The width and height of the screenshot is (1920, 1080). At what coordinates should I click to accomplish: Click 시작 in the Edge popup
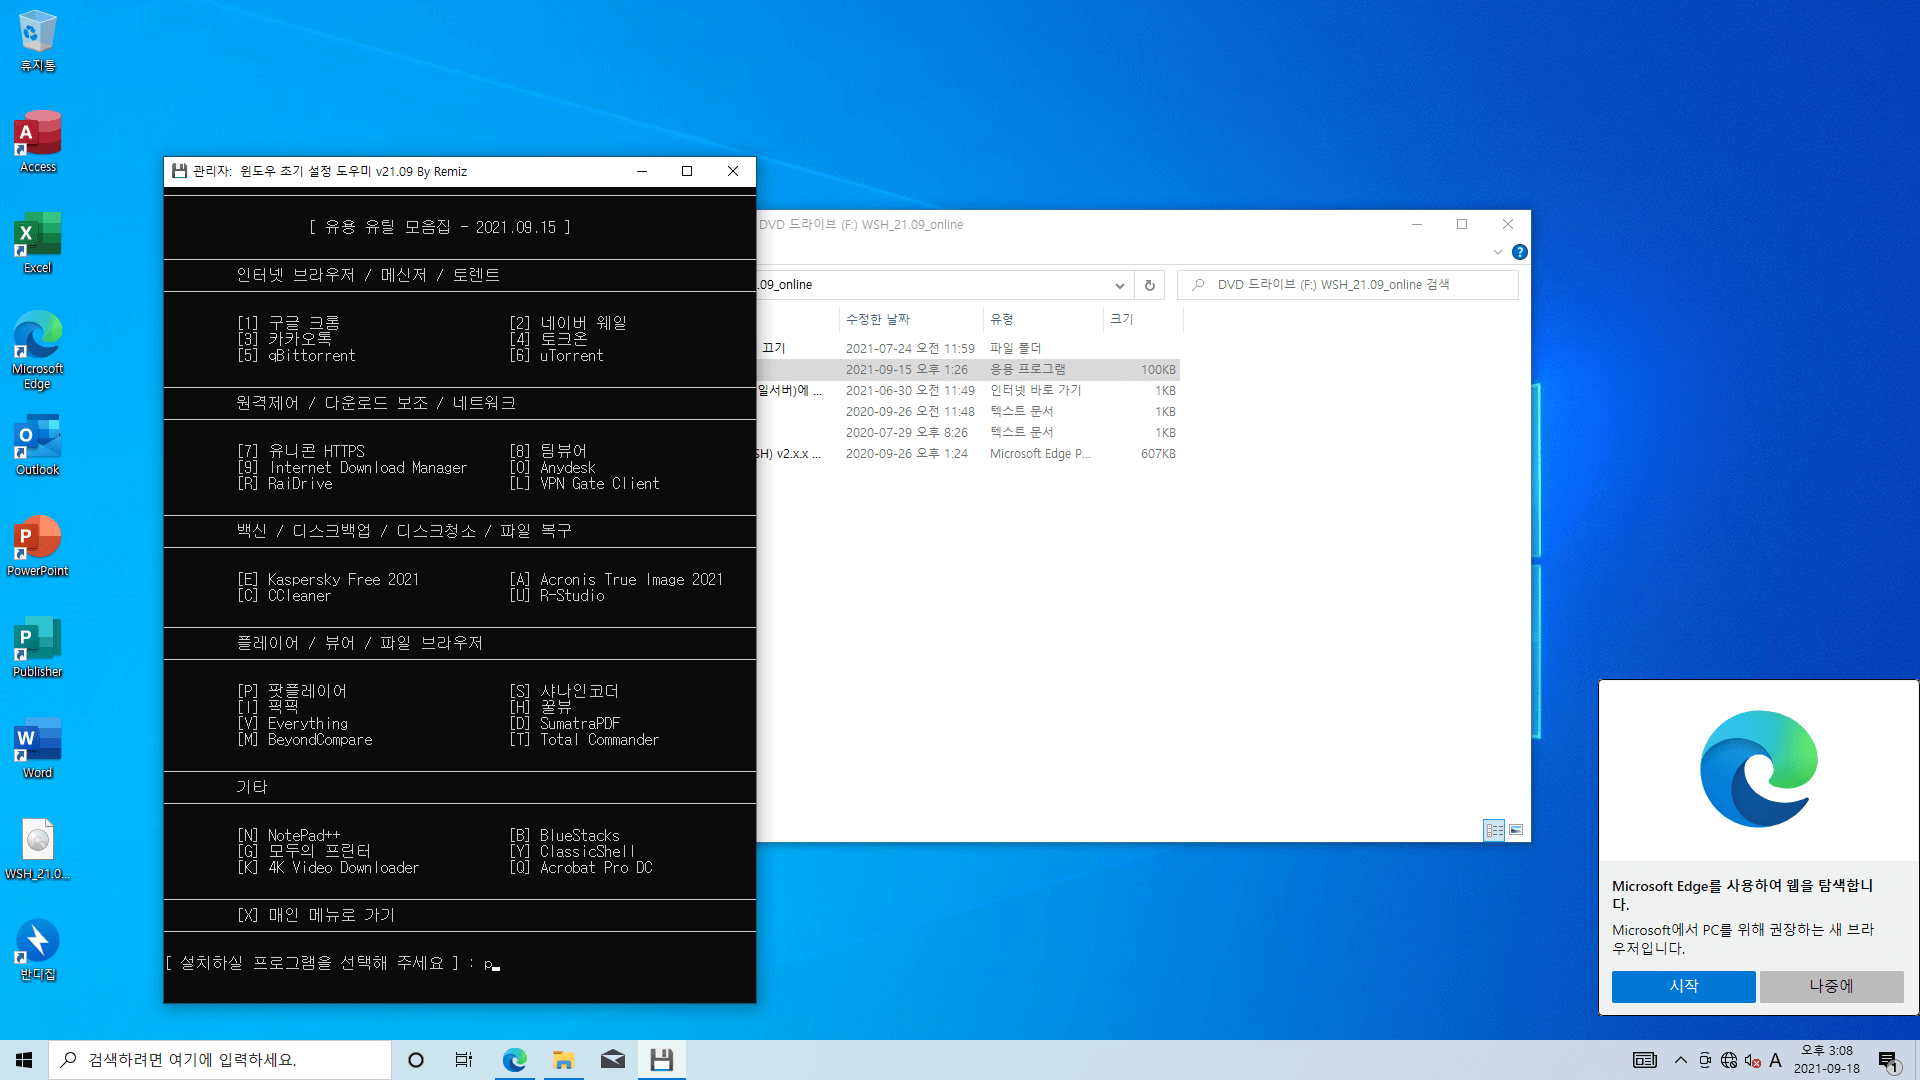pos(1683,986)
